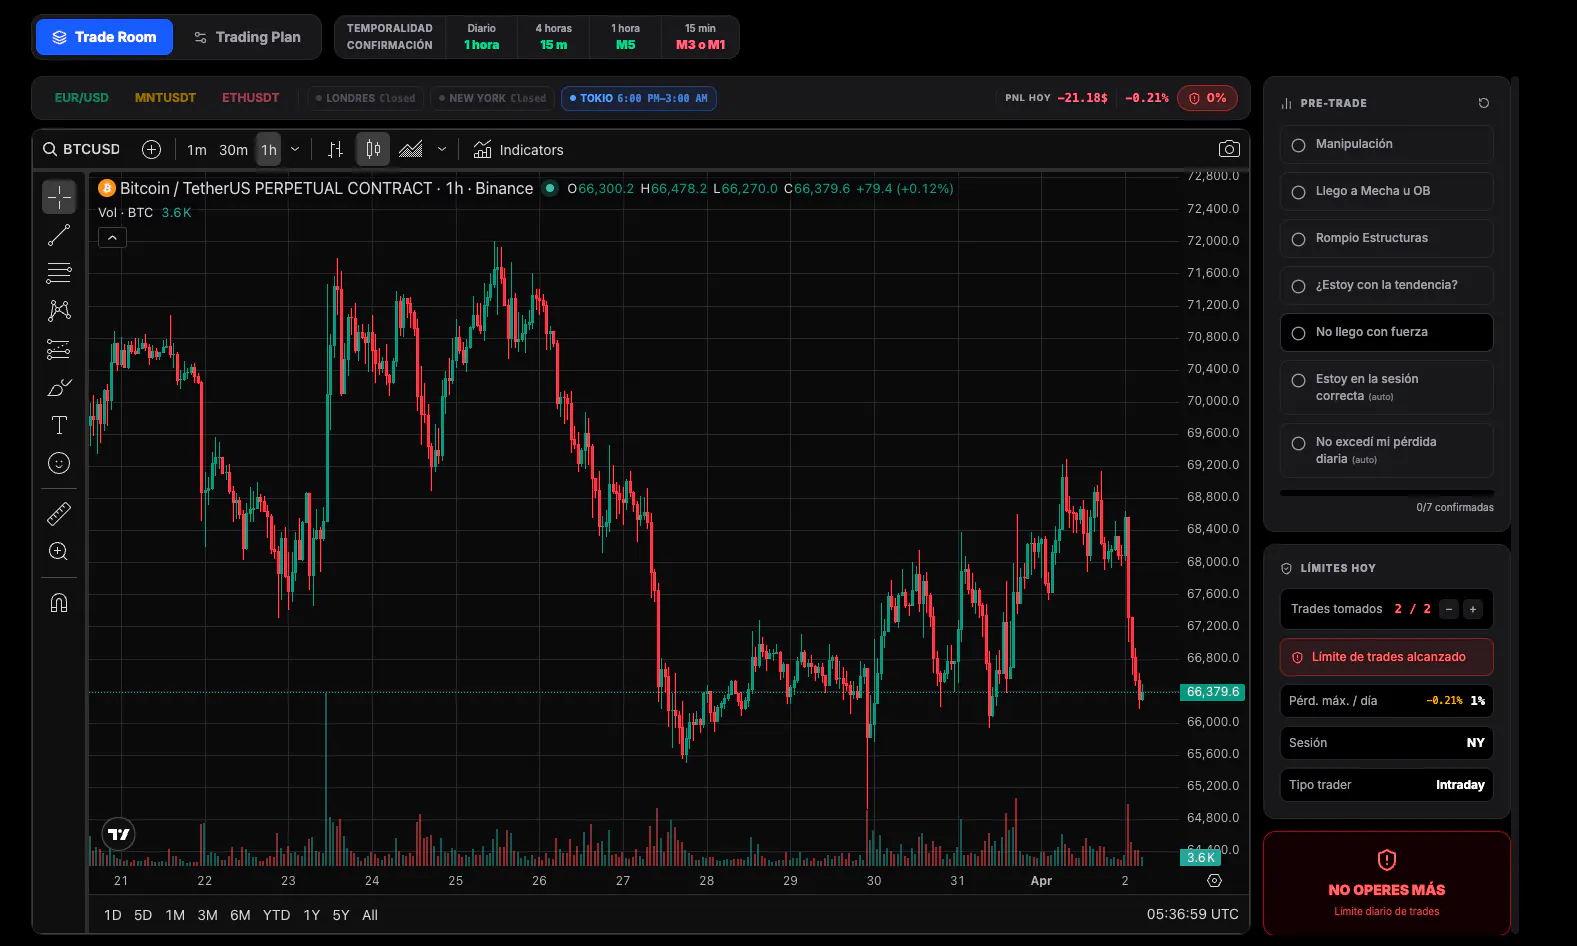
Task: Expand the chart style dropdown arrow
Action: [442, 149]
